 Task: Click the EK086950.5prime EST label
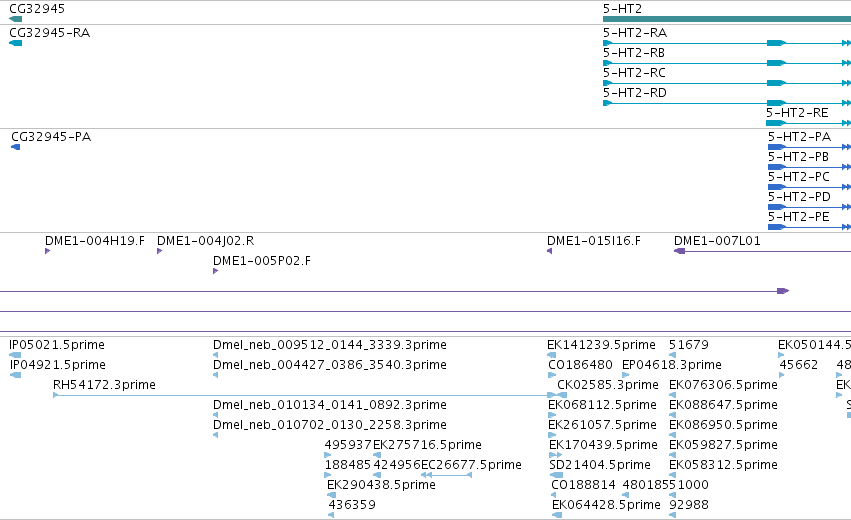(x=723, y=426)
